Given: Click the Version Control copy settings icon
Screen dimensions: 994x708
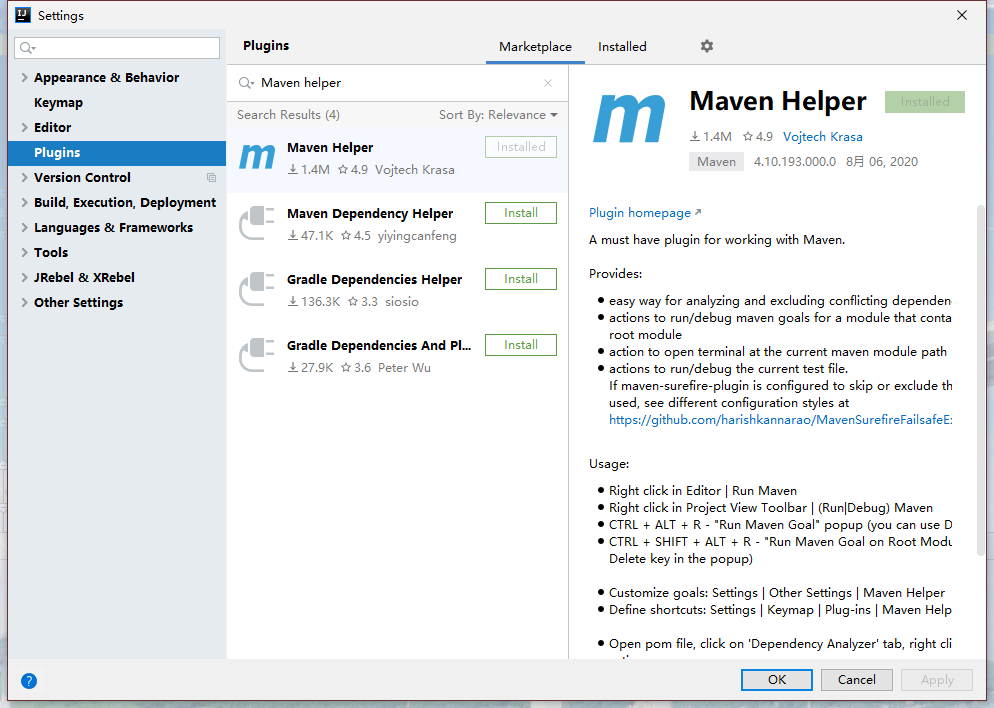Looking at the screenshot, I should 211,178.
